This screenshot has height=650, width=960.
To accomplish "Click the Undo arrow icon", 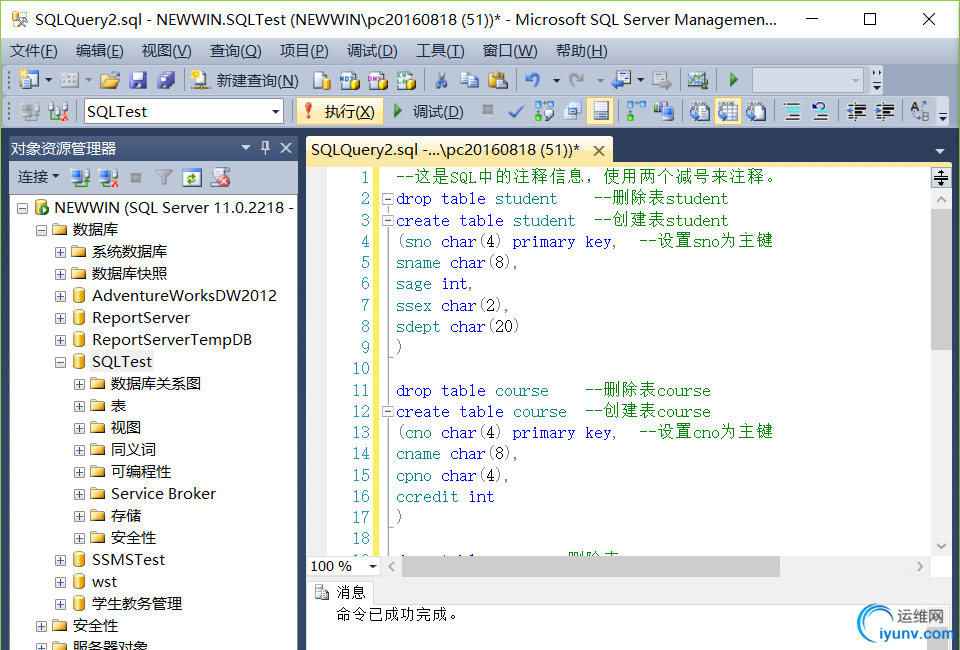I will [x=533, y=80].
